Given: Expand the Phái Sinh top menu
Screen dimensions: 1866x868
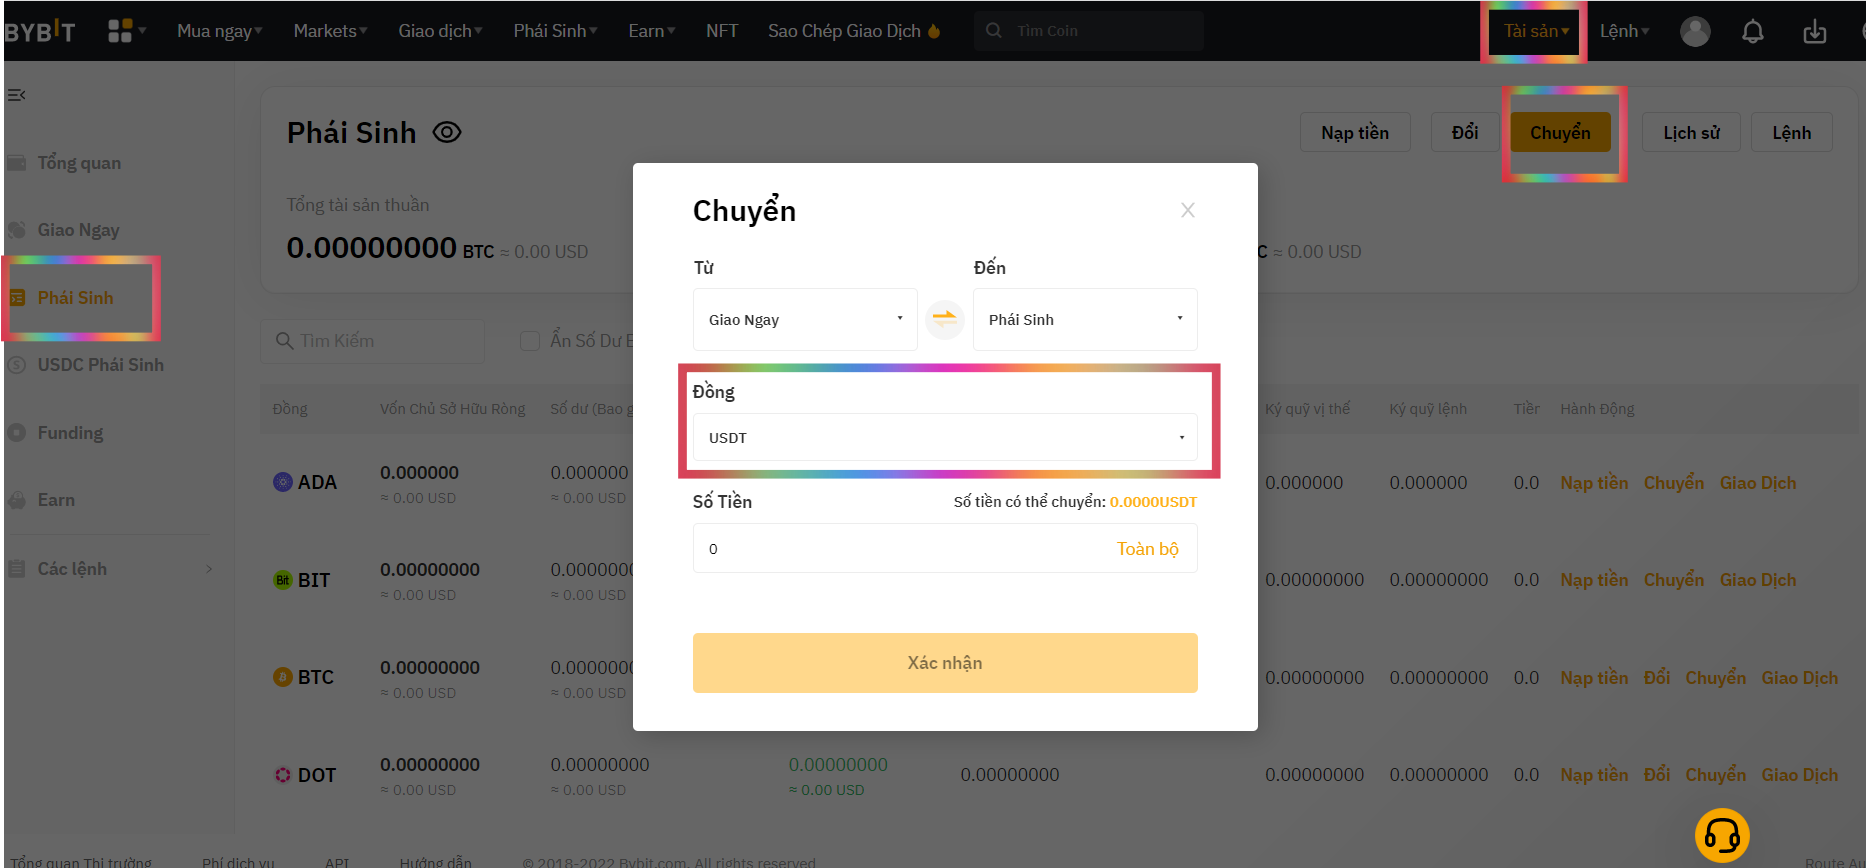Looking at the screenshot, I should pyautogui.click(x=555, y=31).
